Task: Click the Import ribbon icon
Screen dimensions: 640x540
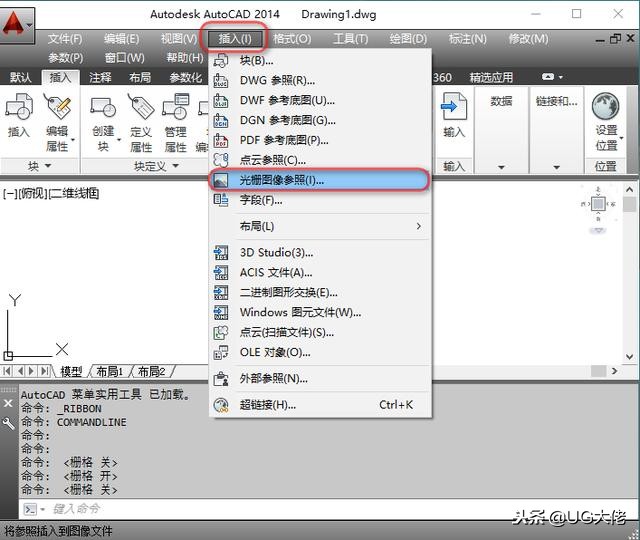Action: tap(454, 107)
